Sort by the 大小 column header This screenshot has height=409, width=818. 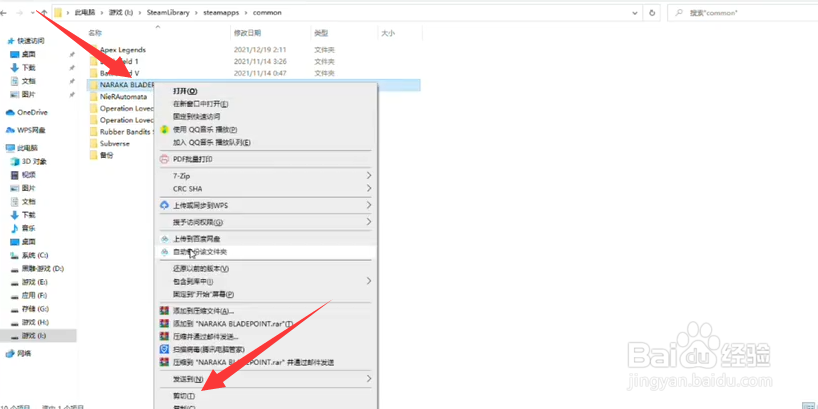click(x=388, y=33)
